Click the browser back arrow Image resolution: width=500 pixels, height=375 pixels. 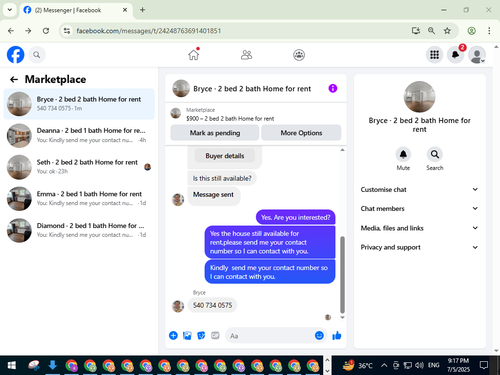pyautogui.click(x=11, y=31)
